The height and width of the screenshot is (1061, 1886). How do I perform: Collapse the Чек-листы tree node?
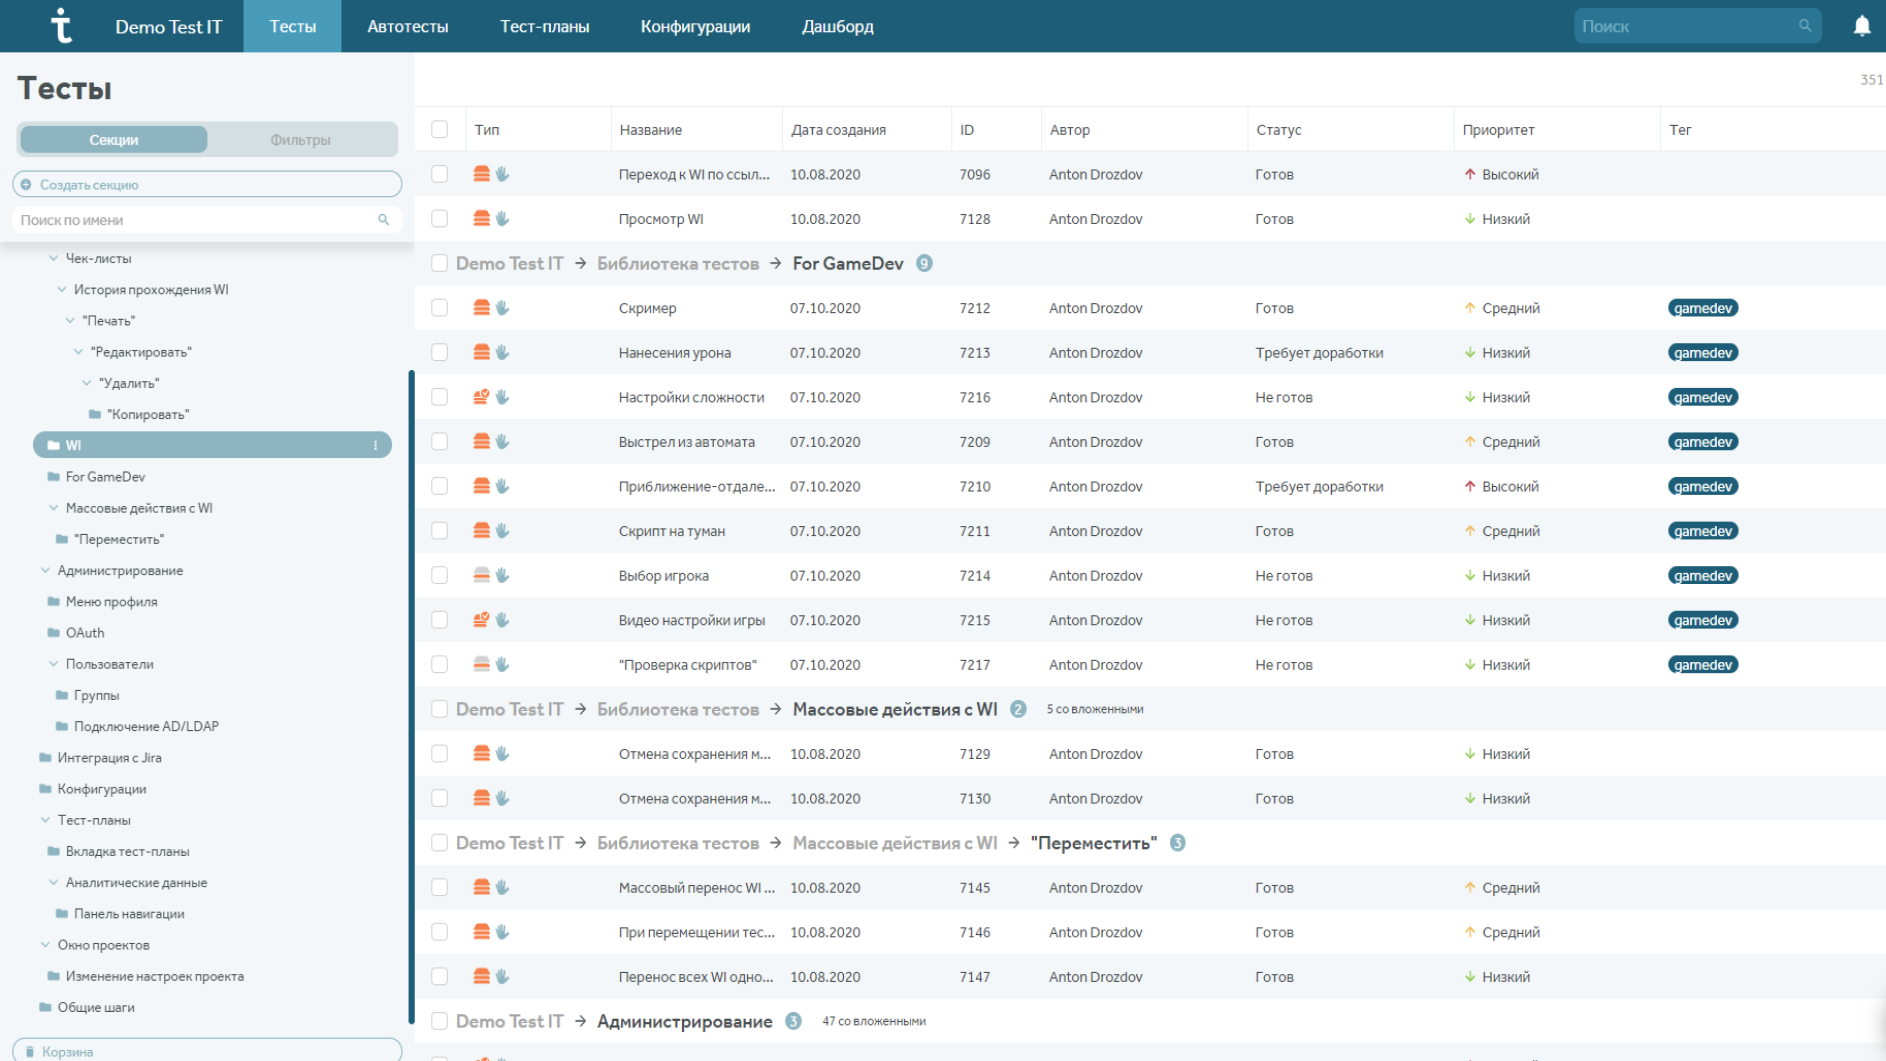click(54, 258)
